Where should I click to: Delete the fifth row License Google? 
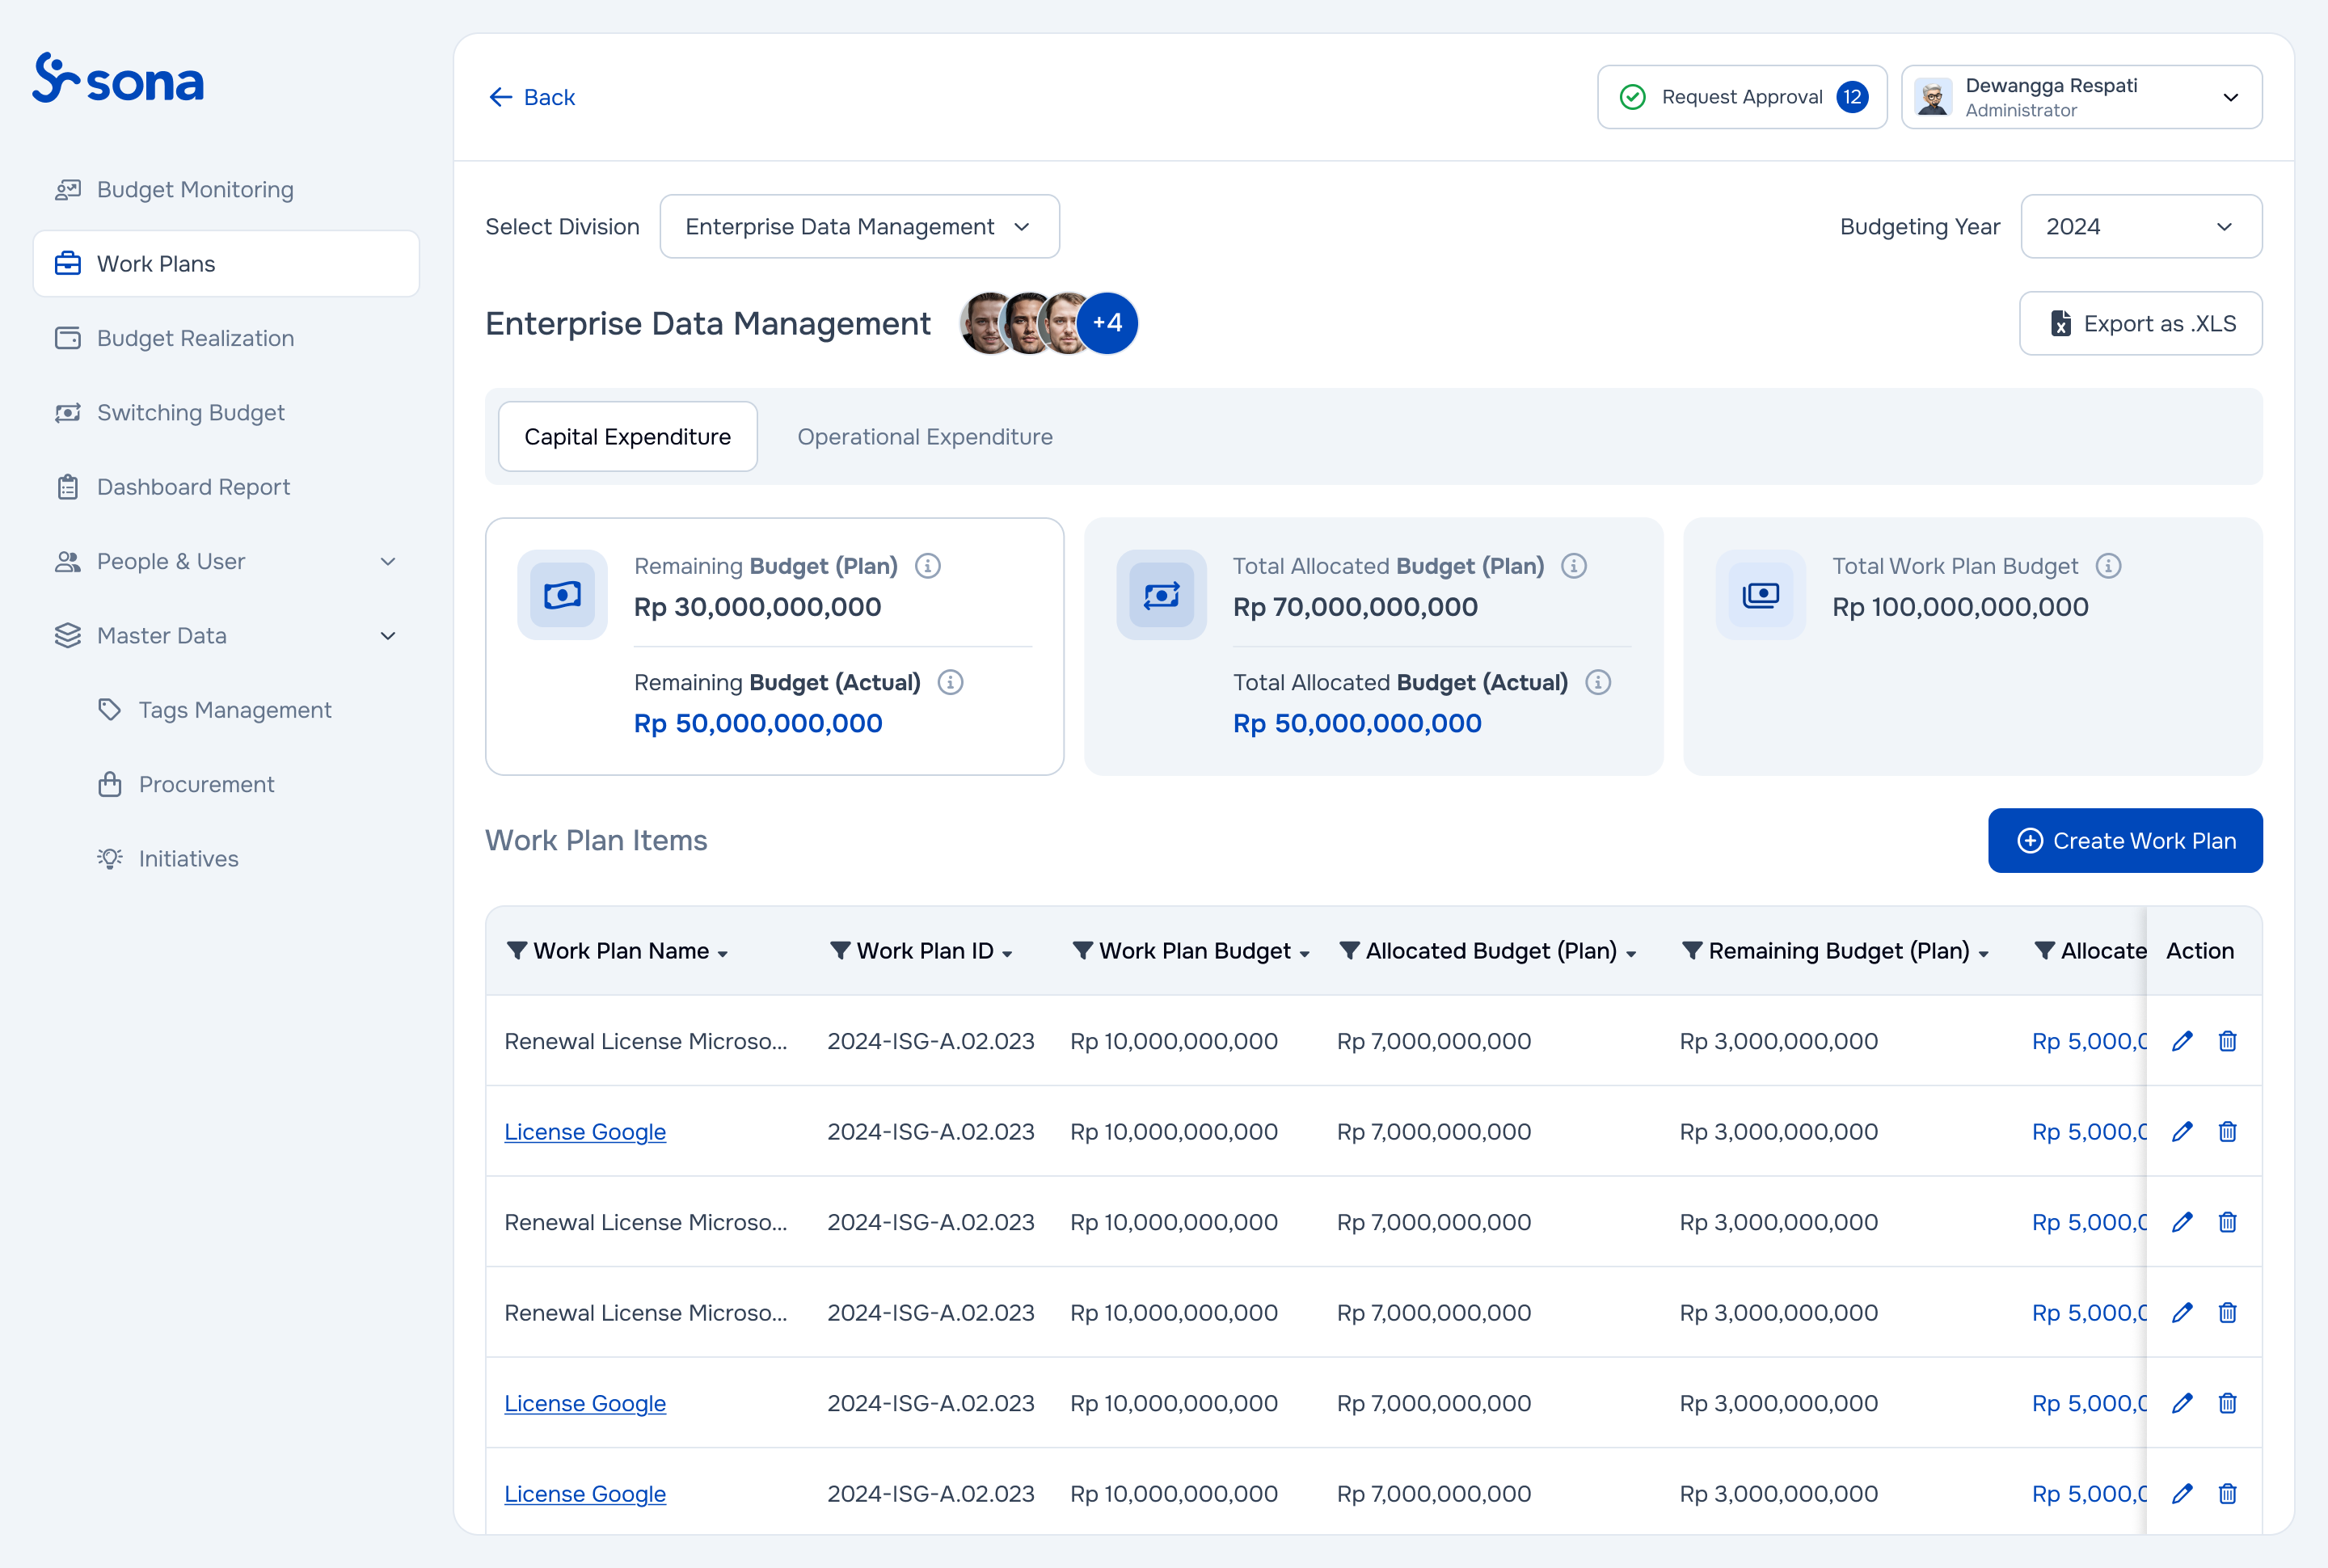[x=2227, y=1403]
